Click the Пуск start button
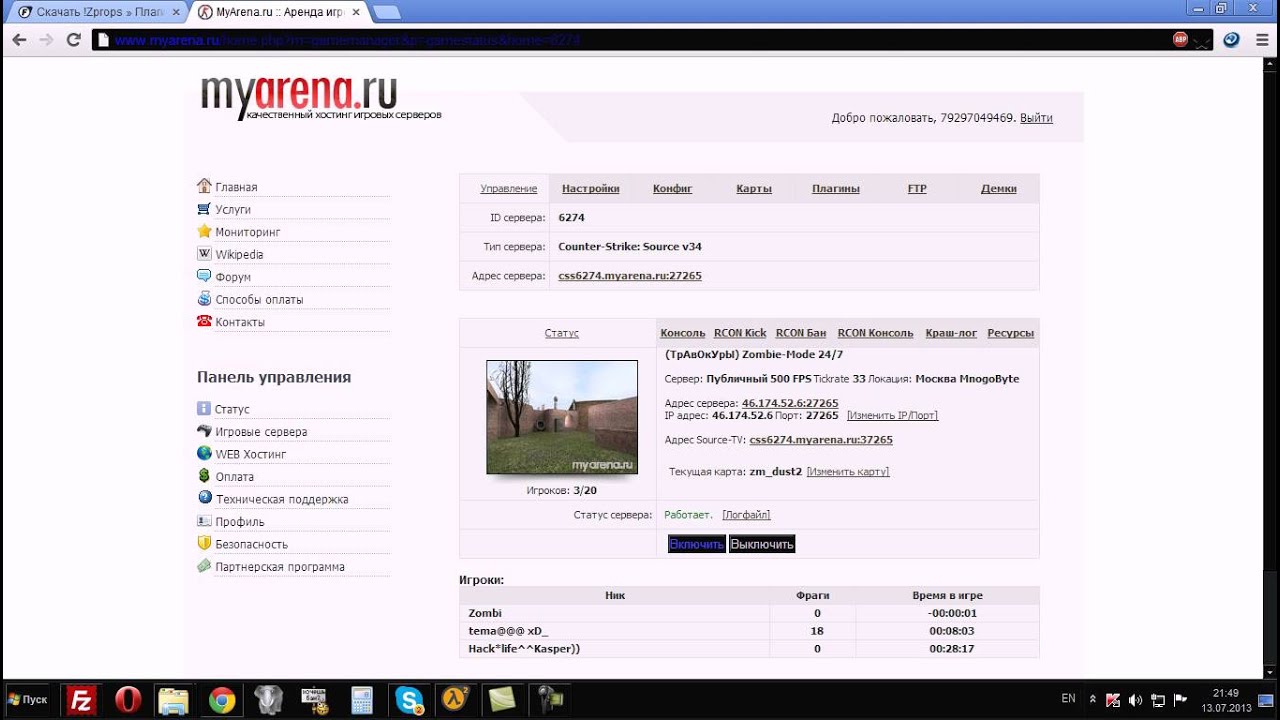This screenshot has height=720, width=1280. pyautogui.click(x=27, y=700)
